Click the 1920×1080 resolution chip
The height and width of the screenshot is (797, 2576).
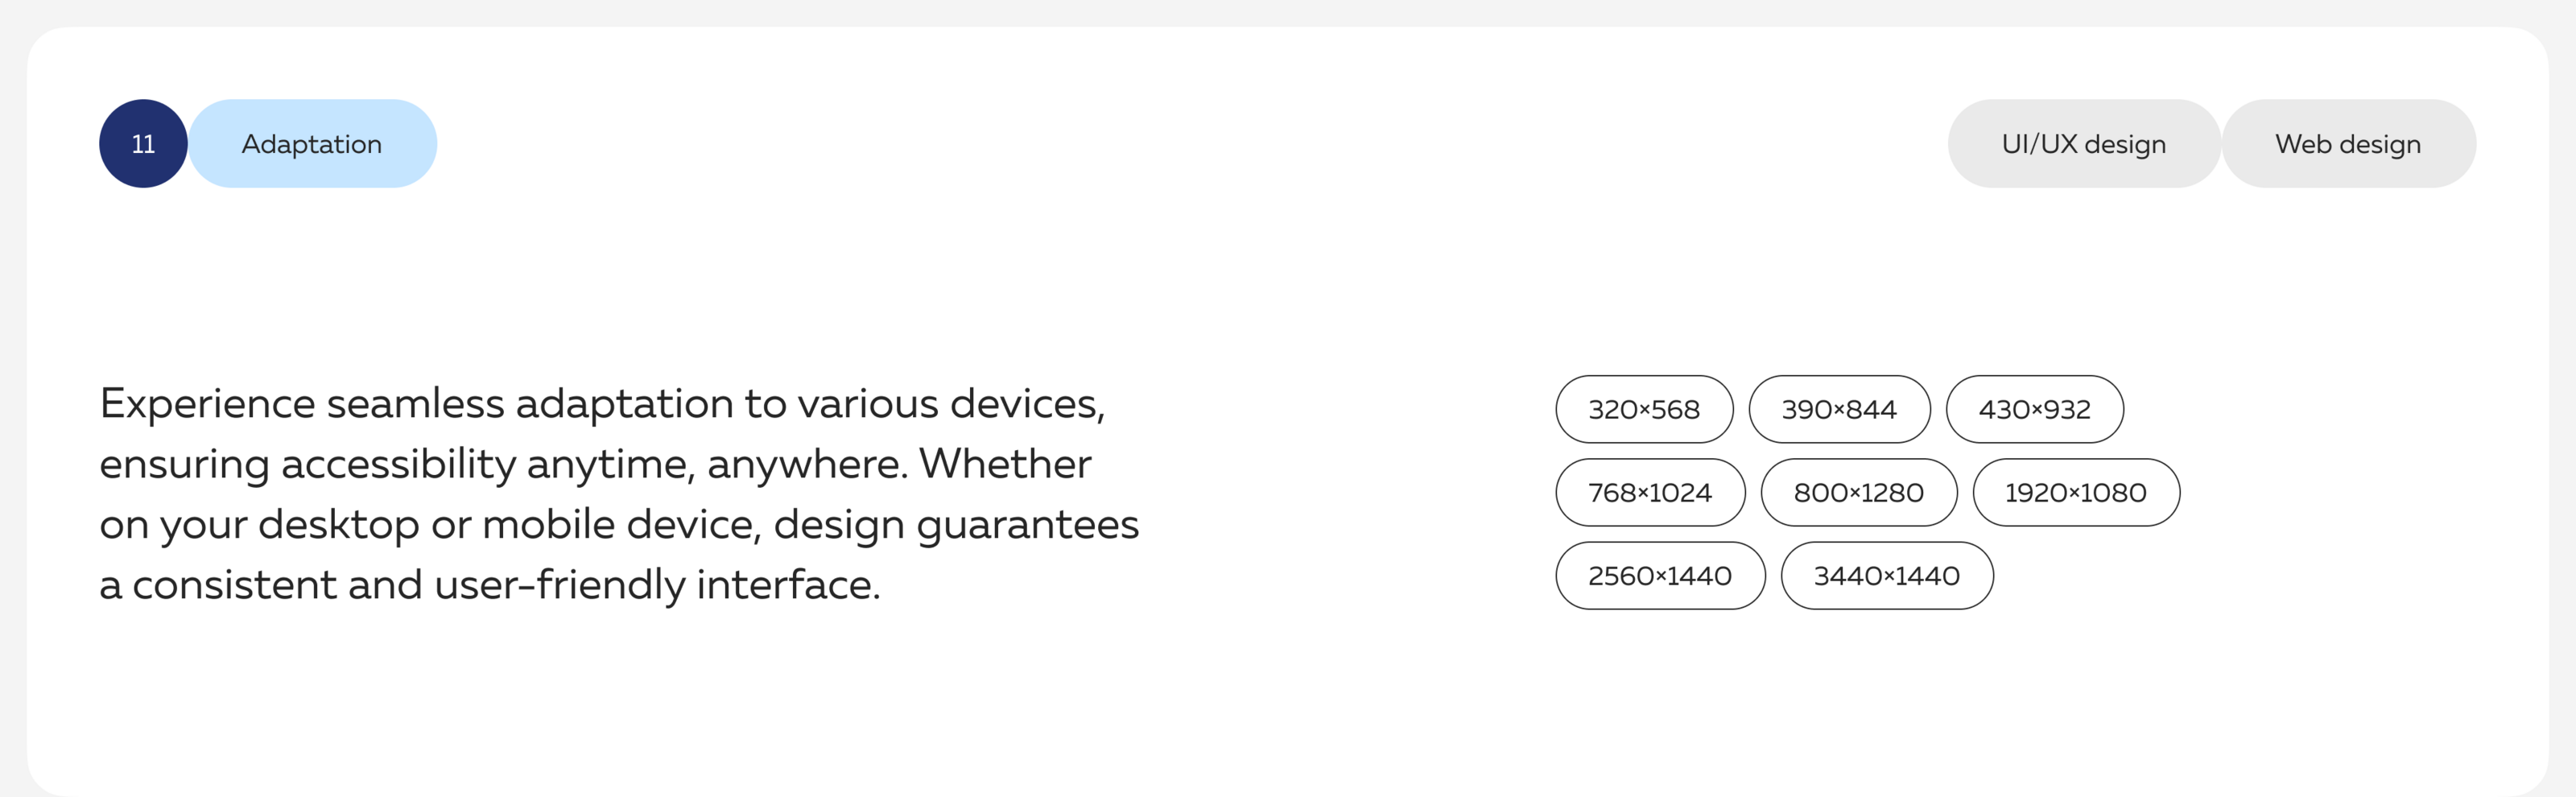tap(2075, 492)
